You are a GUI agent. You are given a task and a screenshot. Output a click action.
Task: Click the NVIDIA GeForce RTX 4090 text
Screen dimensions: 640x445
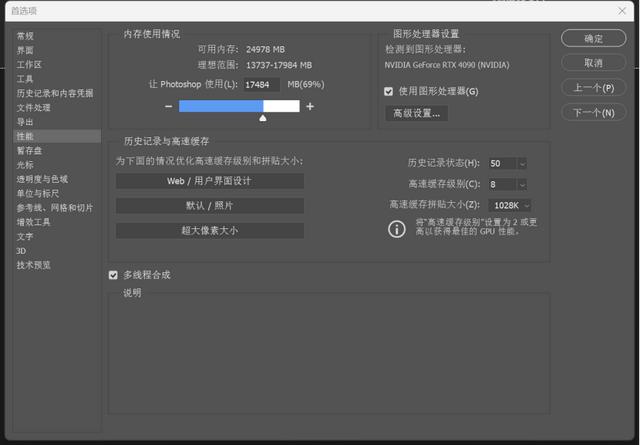point(447,65)
